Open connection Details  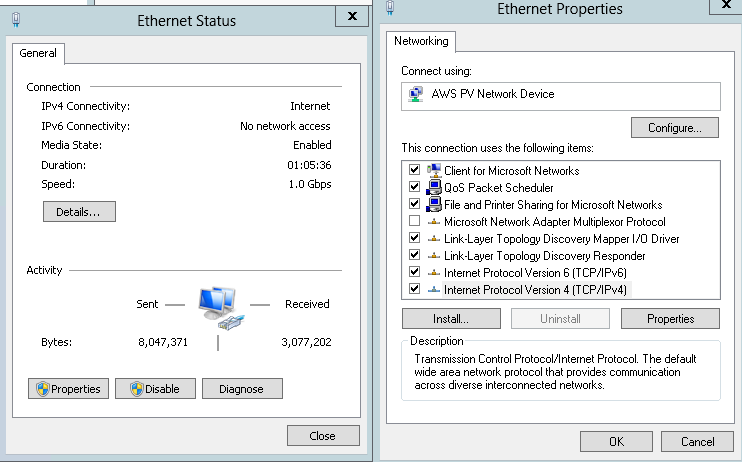point(79,212)
